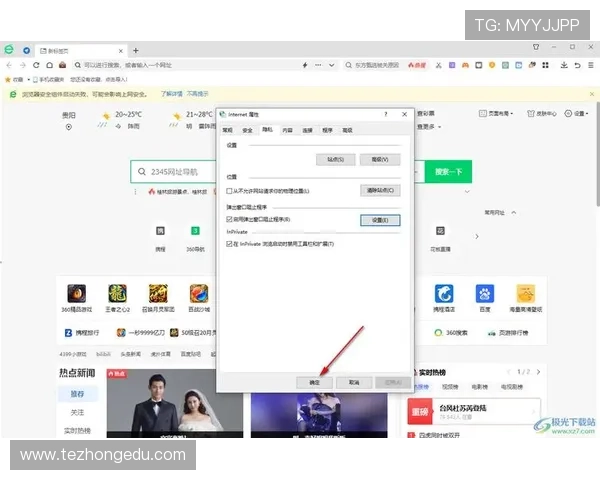600x480 pixels.
Task: Toggle never allow websites location request checkbox
Action: click(229, 191)
